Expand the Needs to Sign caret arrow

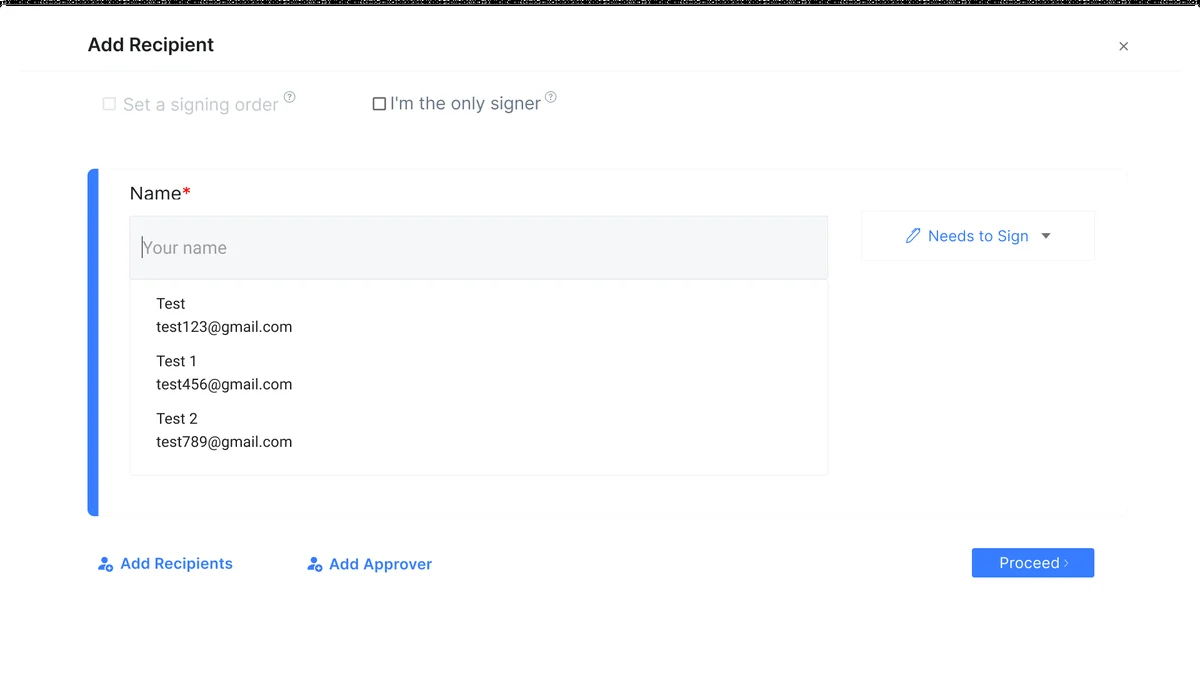(1046, 236)
